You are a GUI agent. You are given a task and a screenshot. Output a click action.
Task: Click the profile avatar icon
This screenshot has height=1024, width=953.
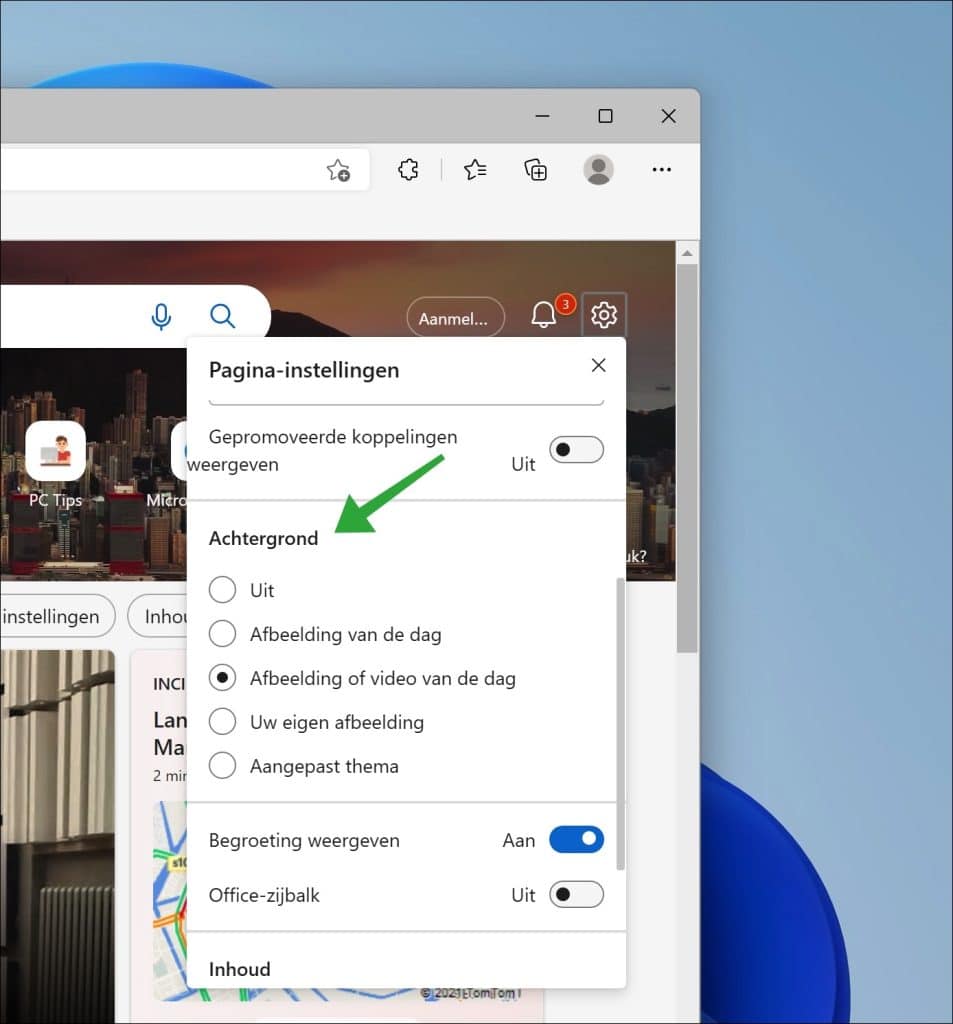pyautogui.click(x=598, y=170)
